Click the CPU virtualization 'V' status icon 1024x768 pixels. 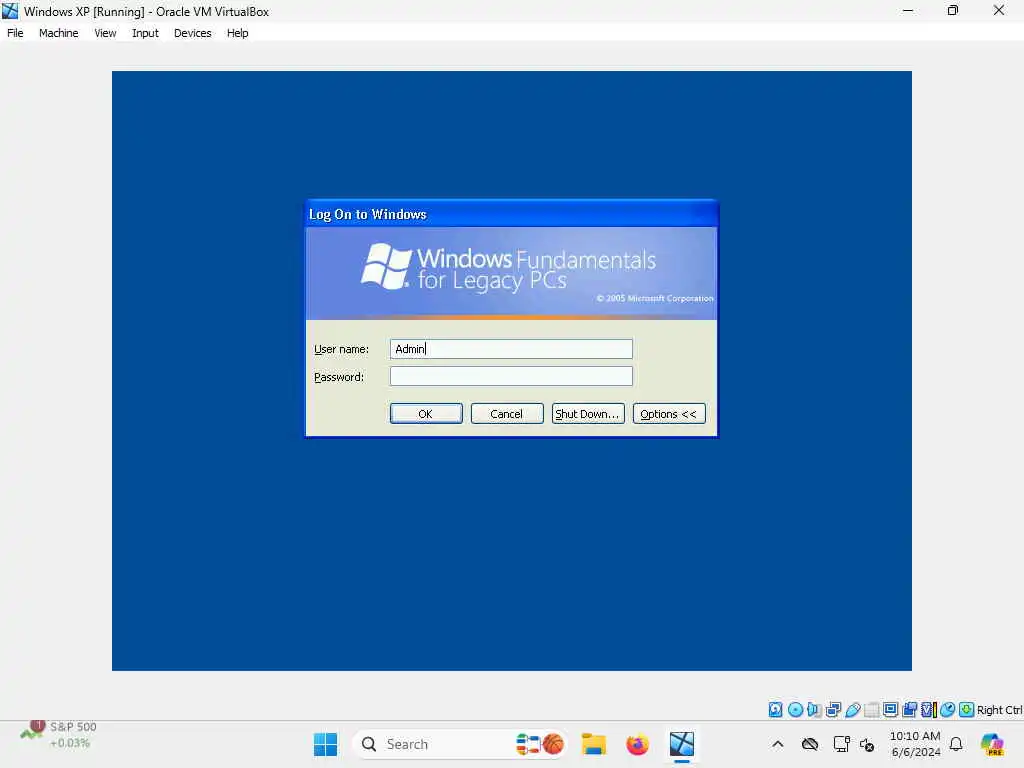click(928, 709)
